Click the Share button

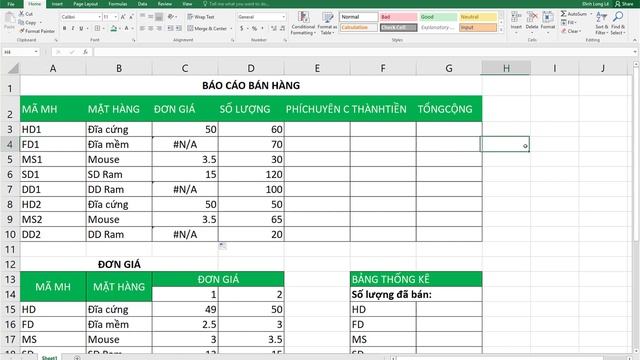[624, 4]
